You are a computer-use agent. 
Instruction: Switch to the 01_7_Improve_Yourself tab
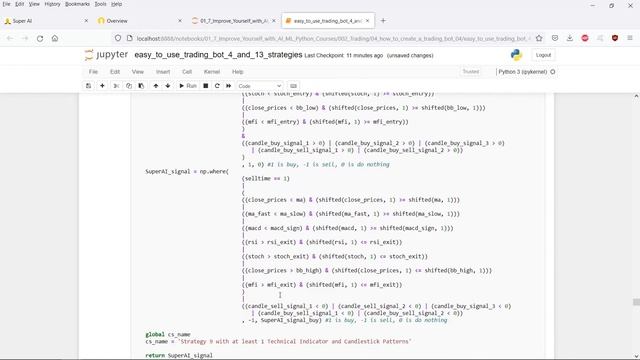click(x=234, y=21)
